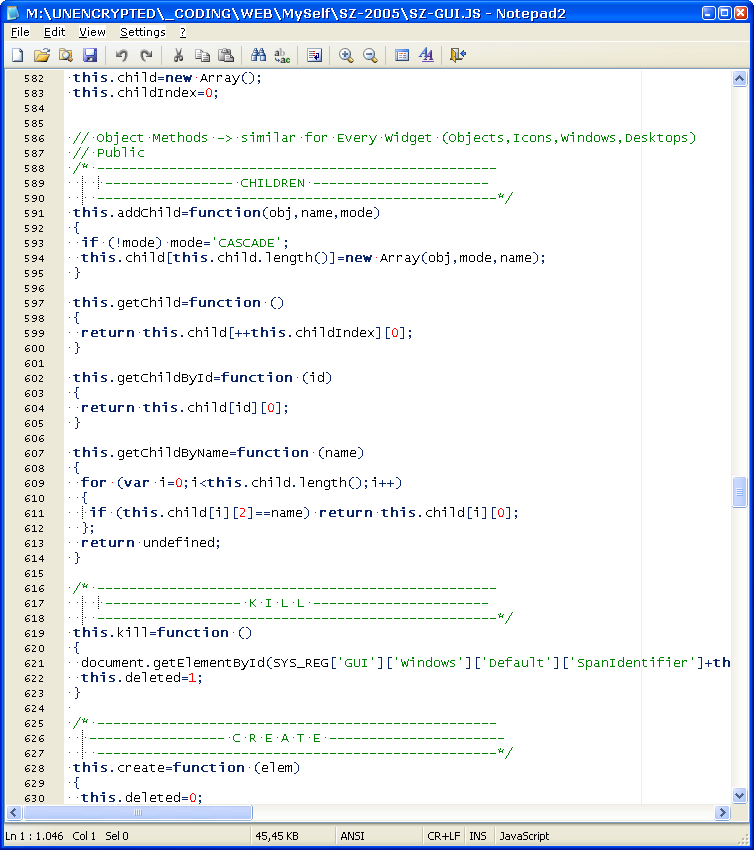The image size is (754, 850).
Task: Zoom in with magnifier plus icon
Action: pos(346,55)
